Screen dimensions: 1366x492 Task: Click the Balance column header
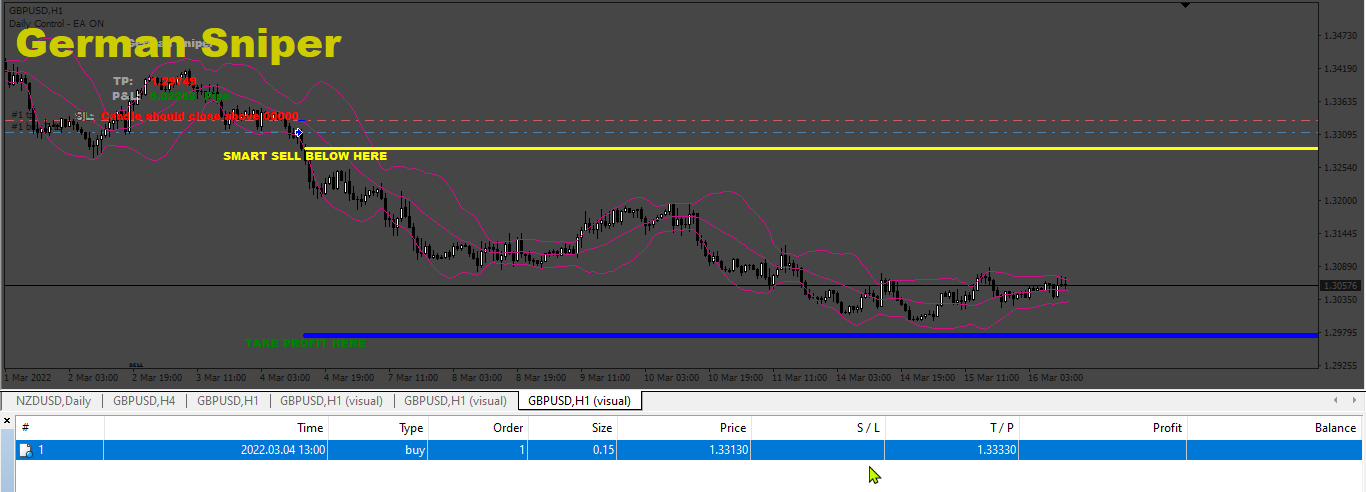click(1275, 427)
